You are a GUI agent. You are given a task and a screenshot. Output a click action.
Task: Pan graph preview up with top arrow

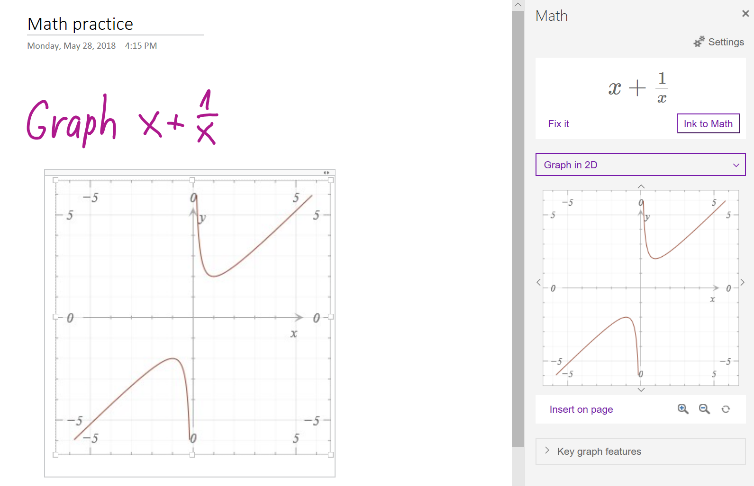[641, 185]
